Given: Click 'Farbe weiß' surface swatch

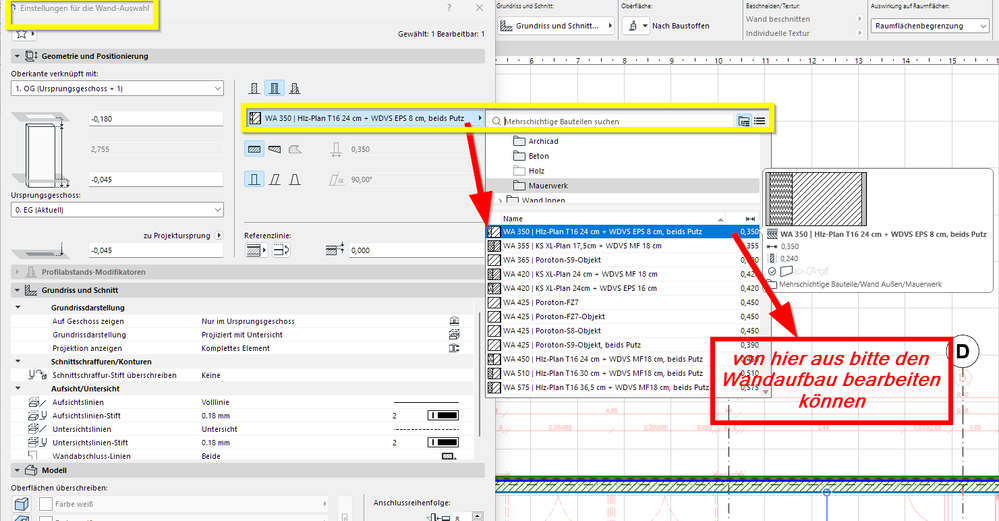Looking at the screenshot, I should point(46,504).
